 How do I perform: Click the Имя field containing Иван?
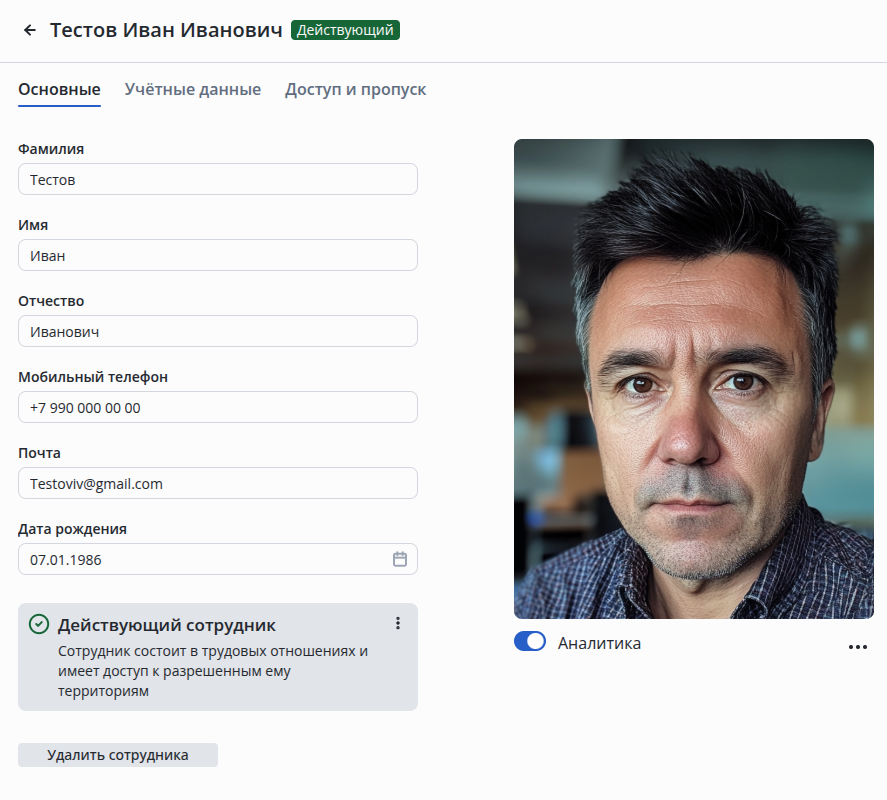coord(217,255)
